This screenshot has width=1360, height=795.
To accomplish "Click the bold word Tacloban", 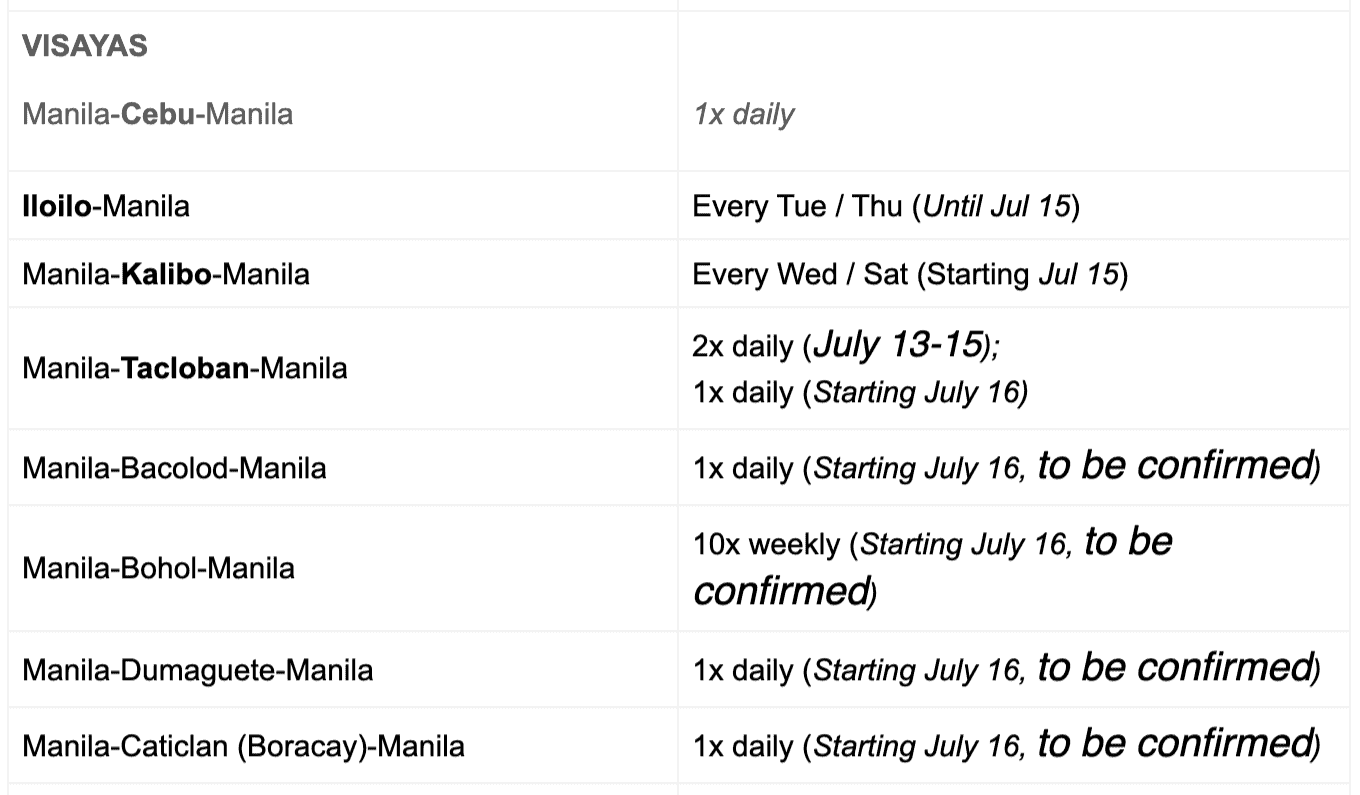I will [185, 368].
